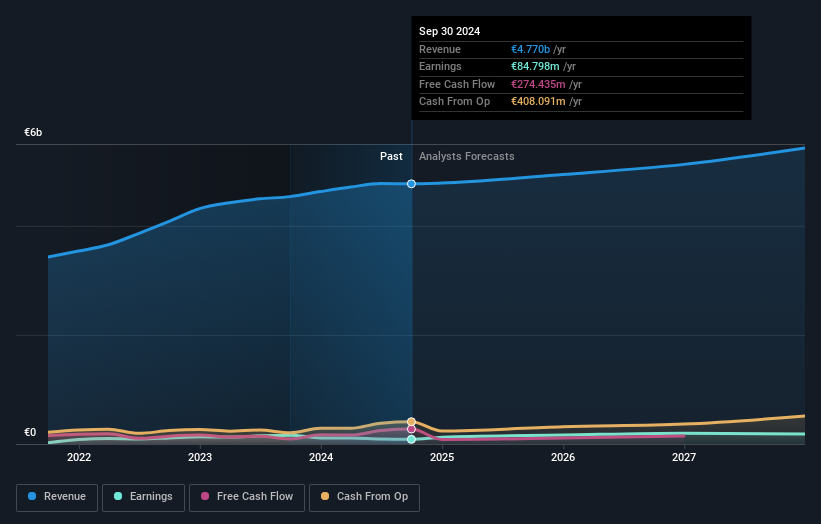Click the Cash From Op label in tooltip
Screen dimensions: 821x524
point(454,102)
